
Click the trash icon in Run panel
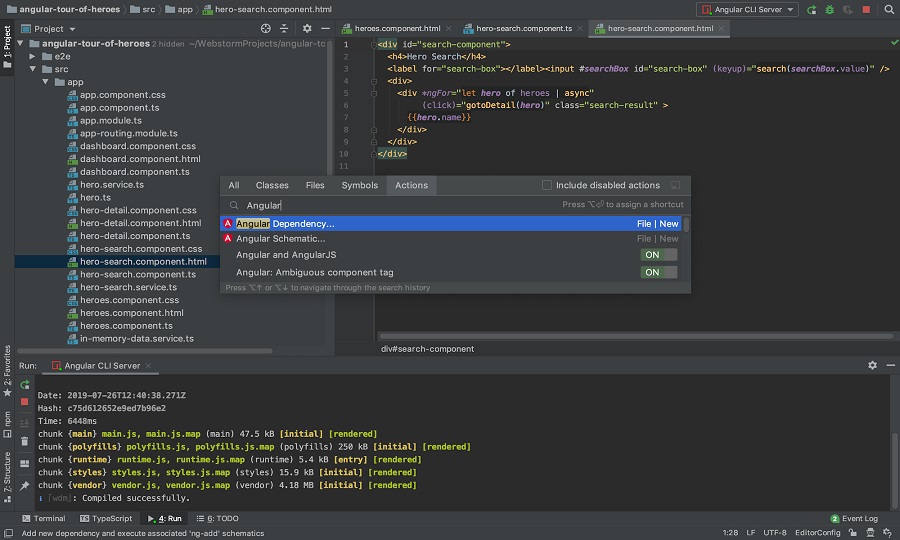24,439
